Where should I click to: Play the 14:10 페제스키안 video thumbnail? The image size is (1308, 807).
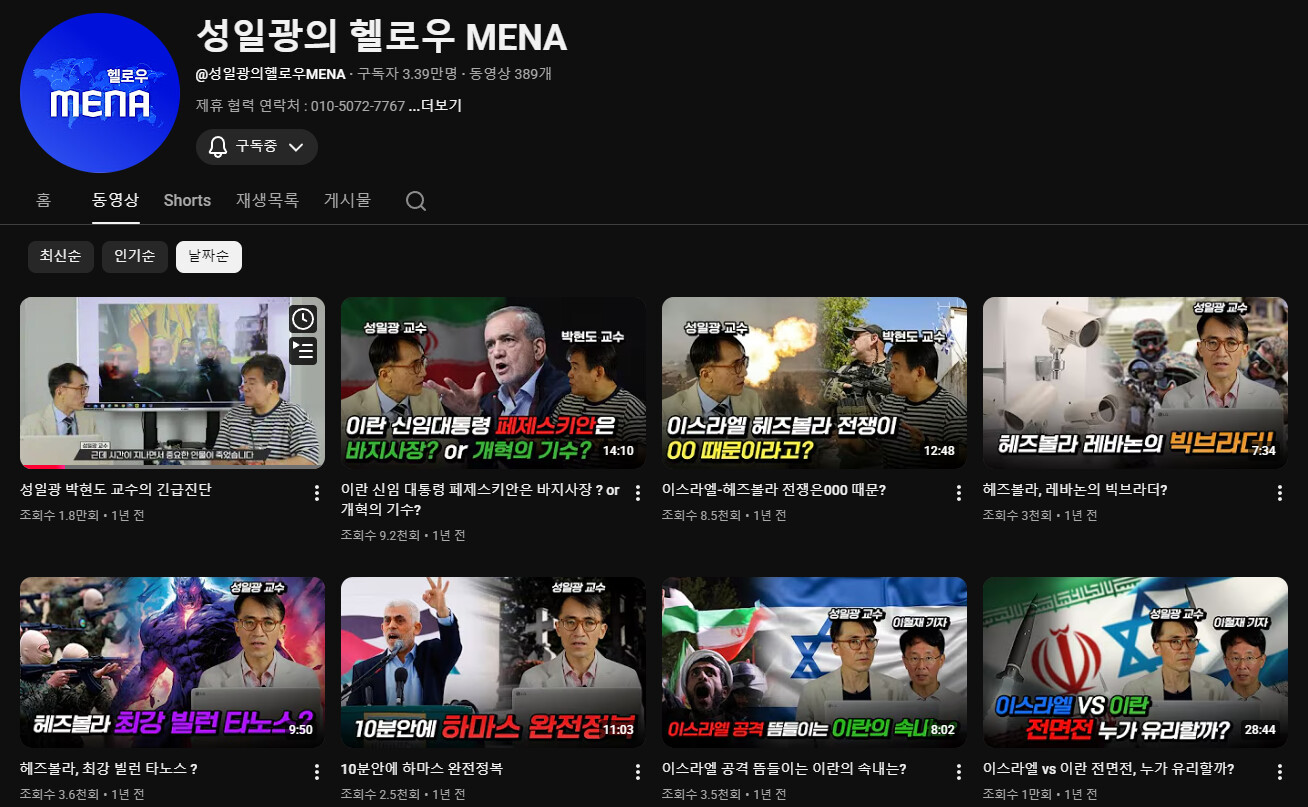493,383
